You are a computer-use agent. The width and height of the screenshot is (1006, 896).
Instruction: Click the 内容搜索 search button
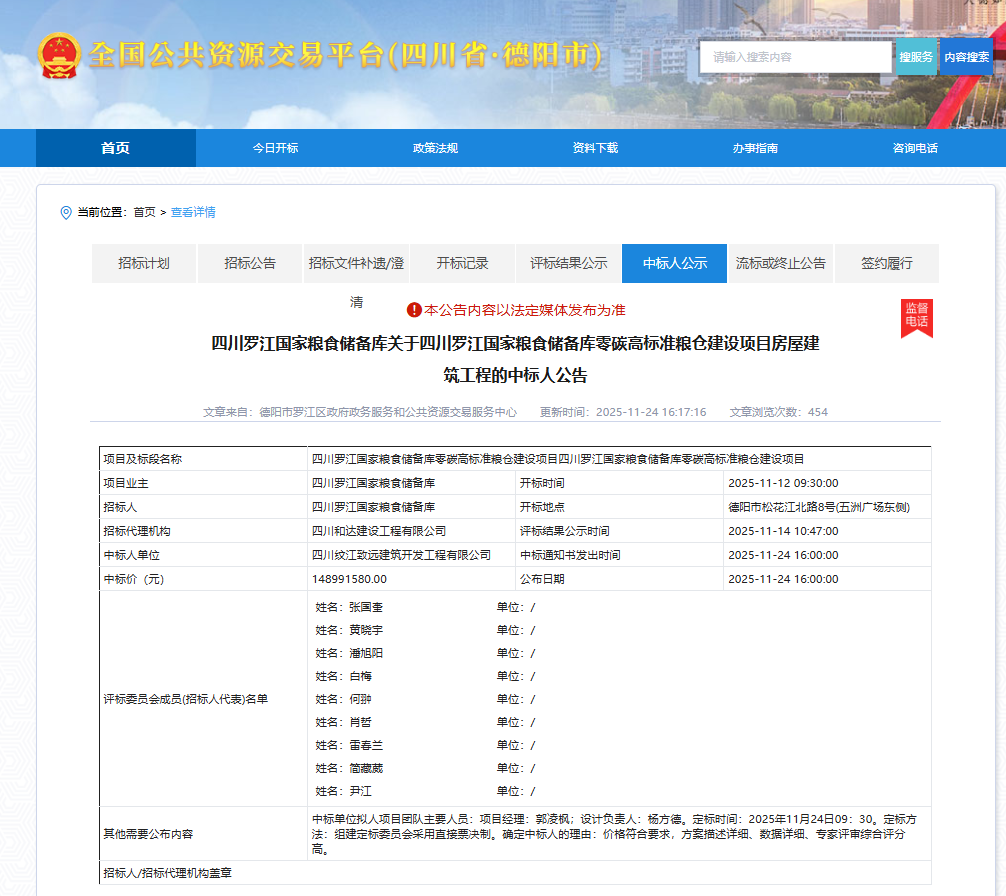click(968, 57)
